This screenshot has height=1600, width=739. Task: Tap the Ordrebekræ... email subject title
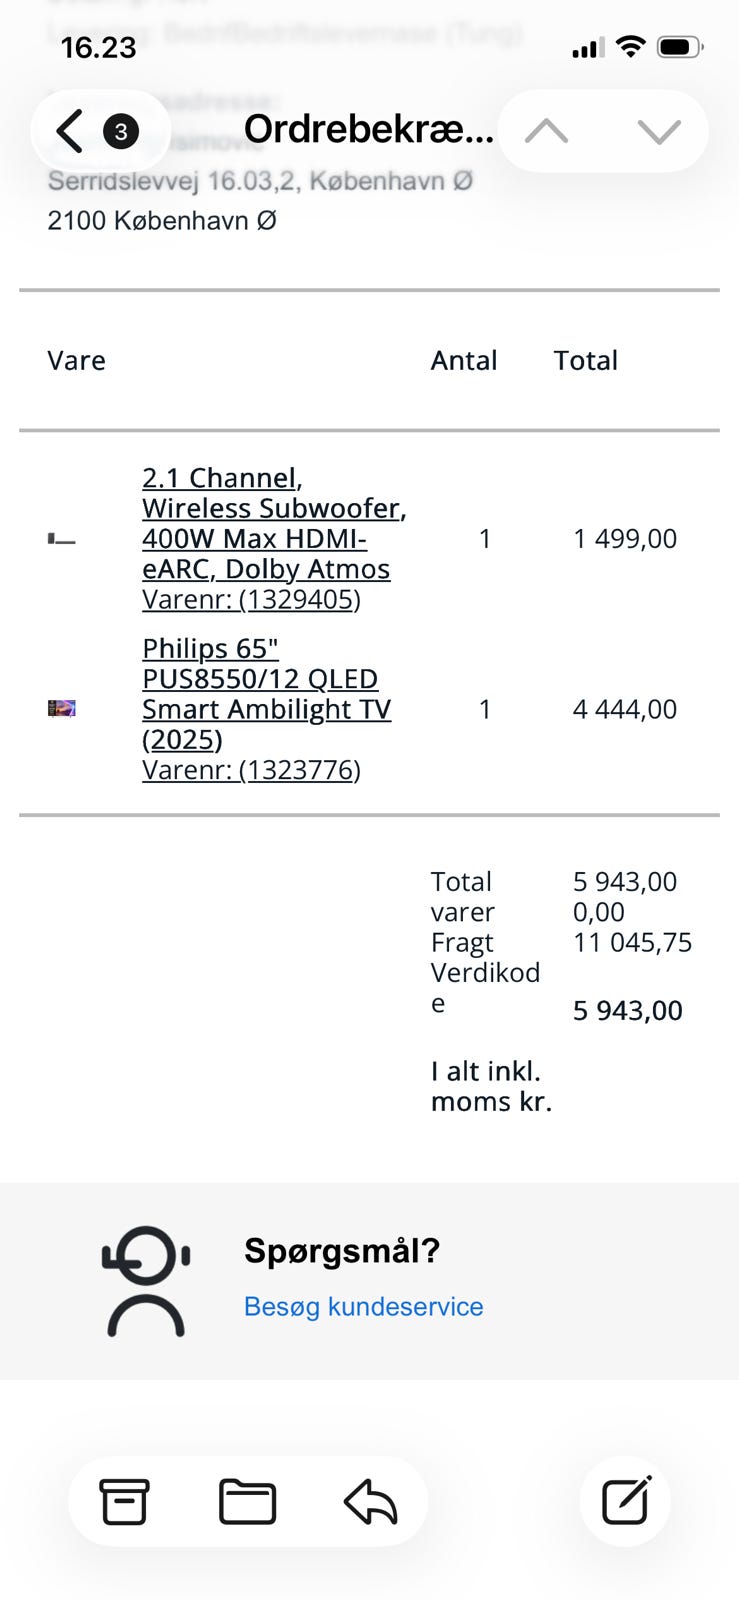coord(368,129)
